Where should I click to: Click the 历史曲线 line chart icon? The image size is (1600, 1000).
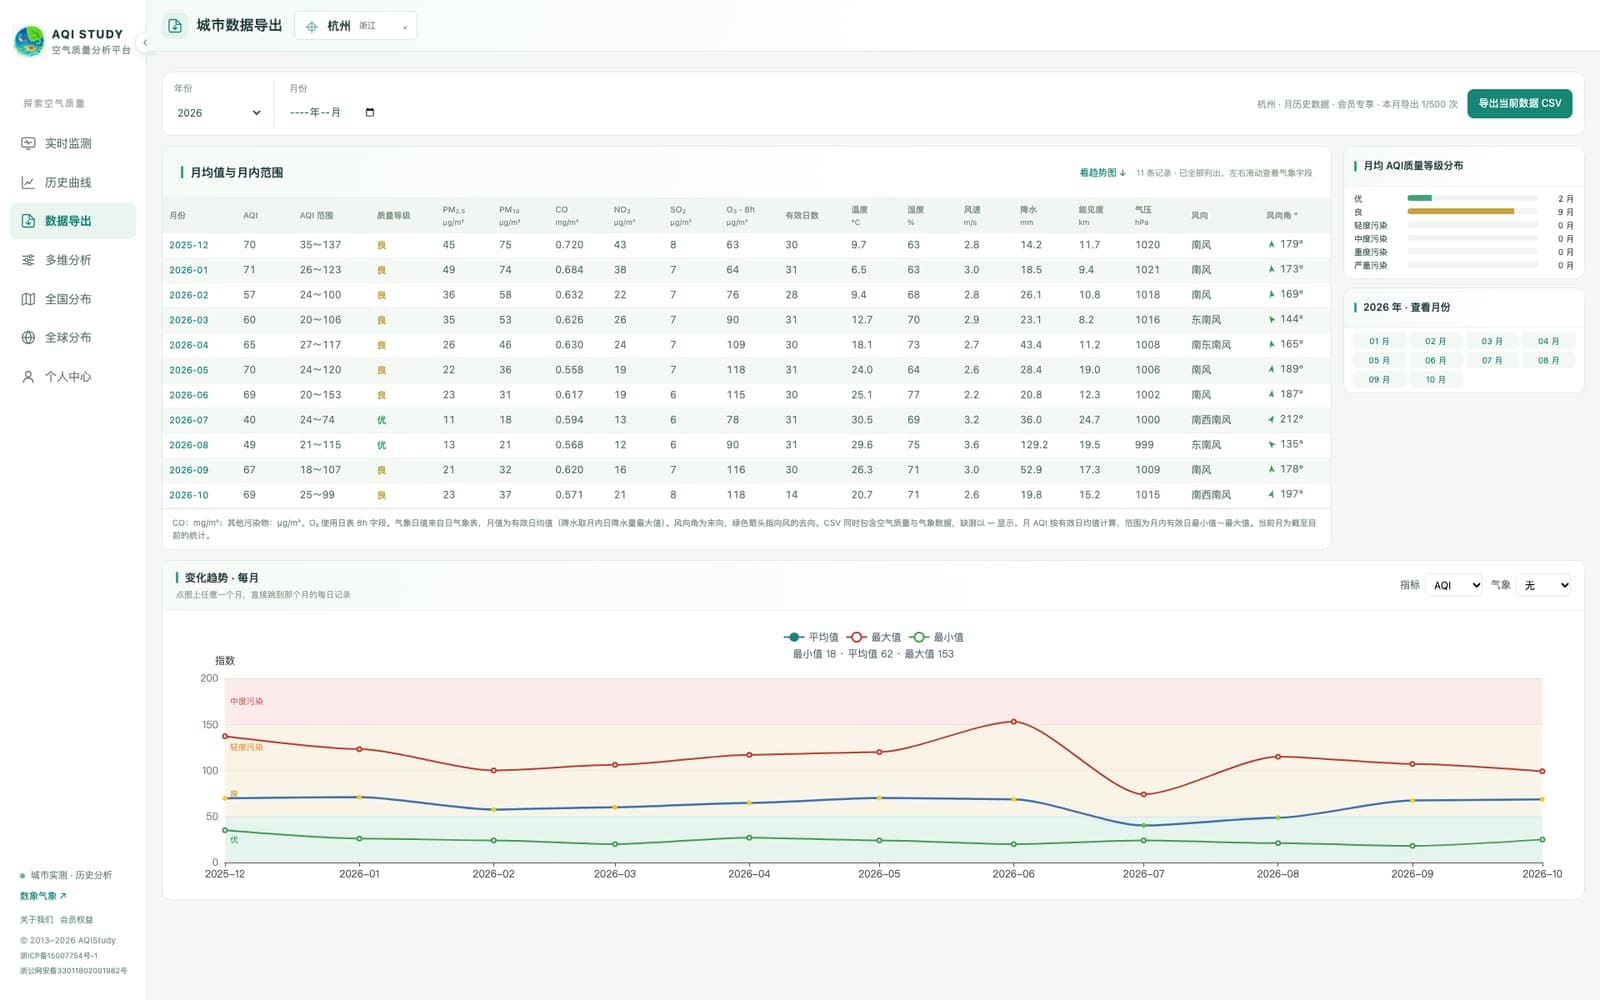pos(28,182)
